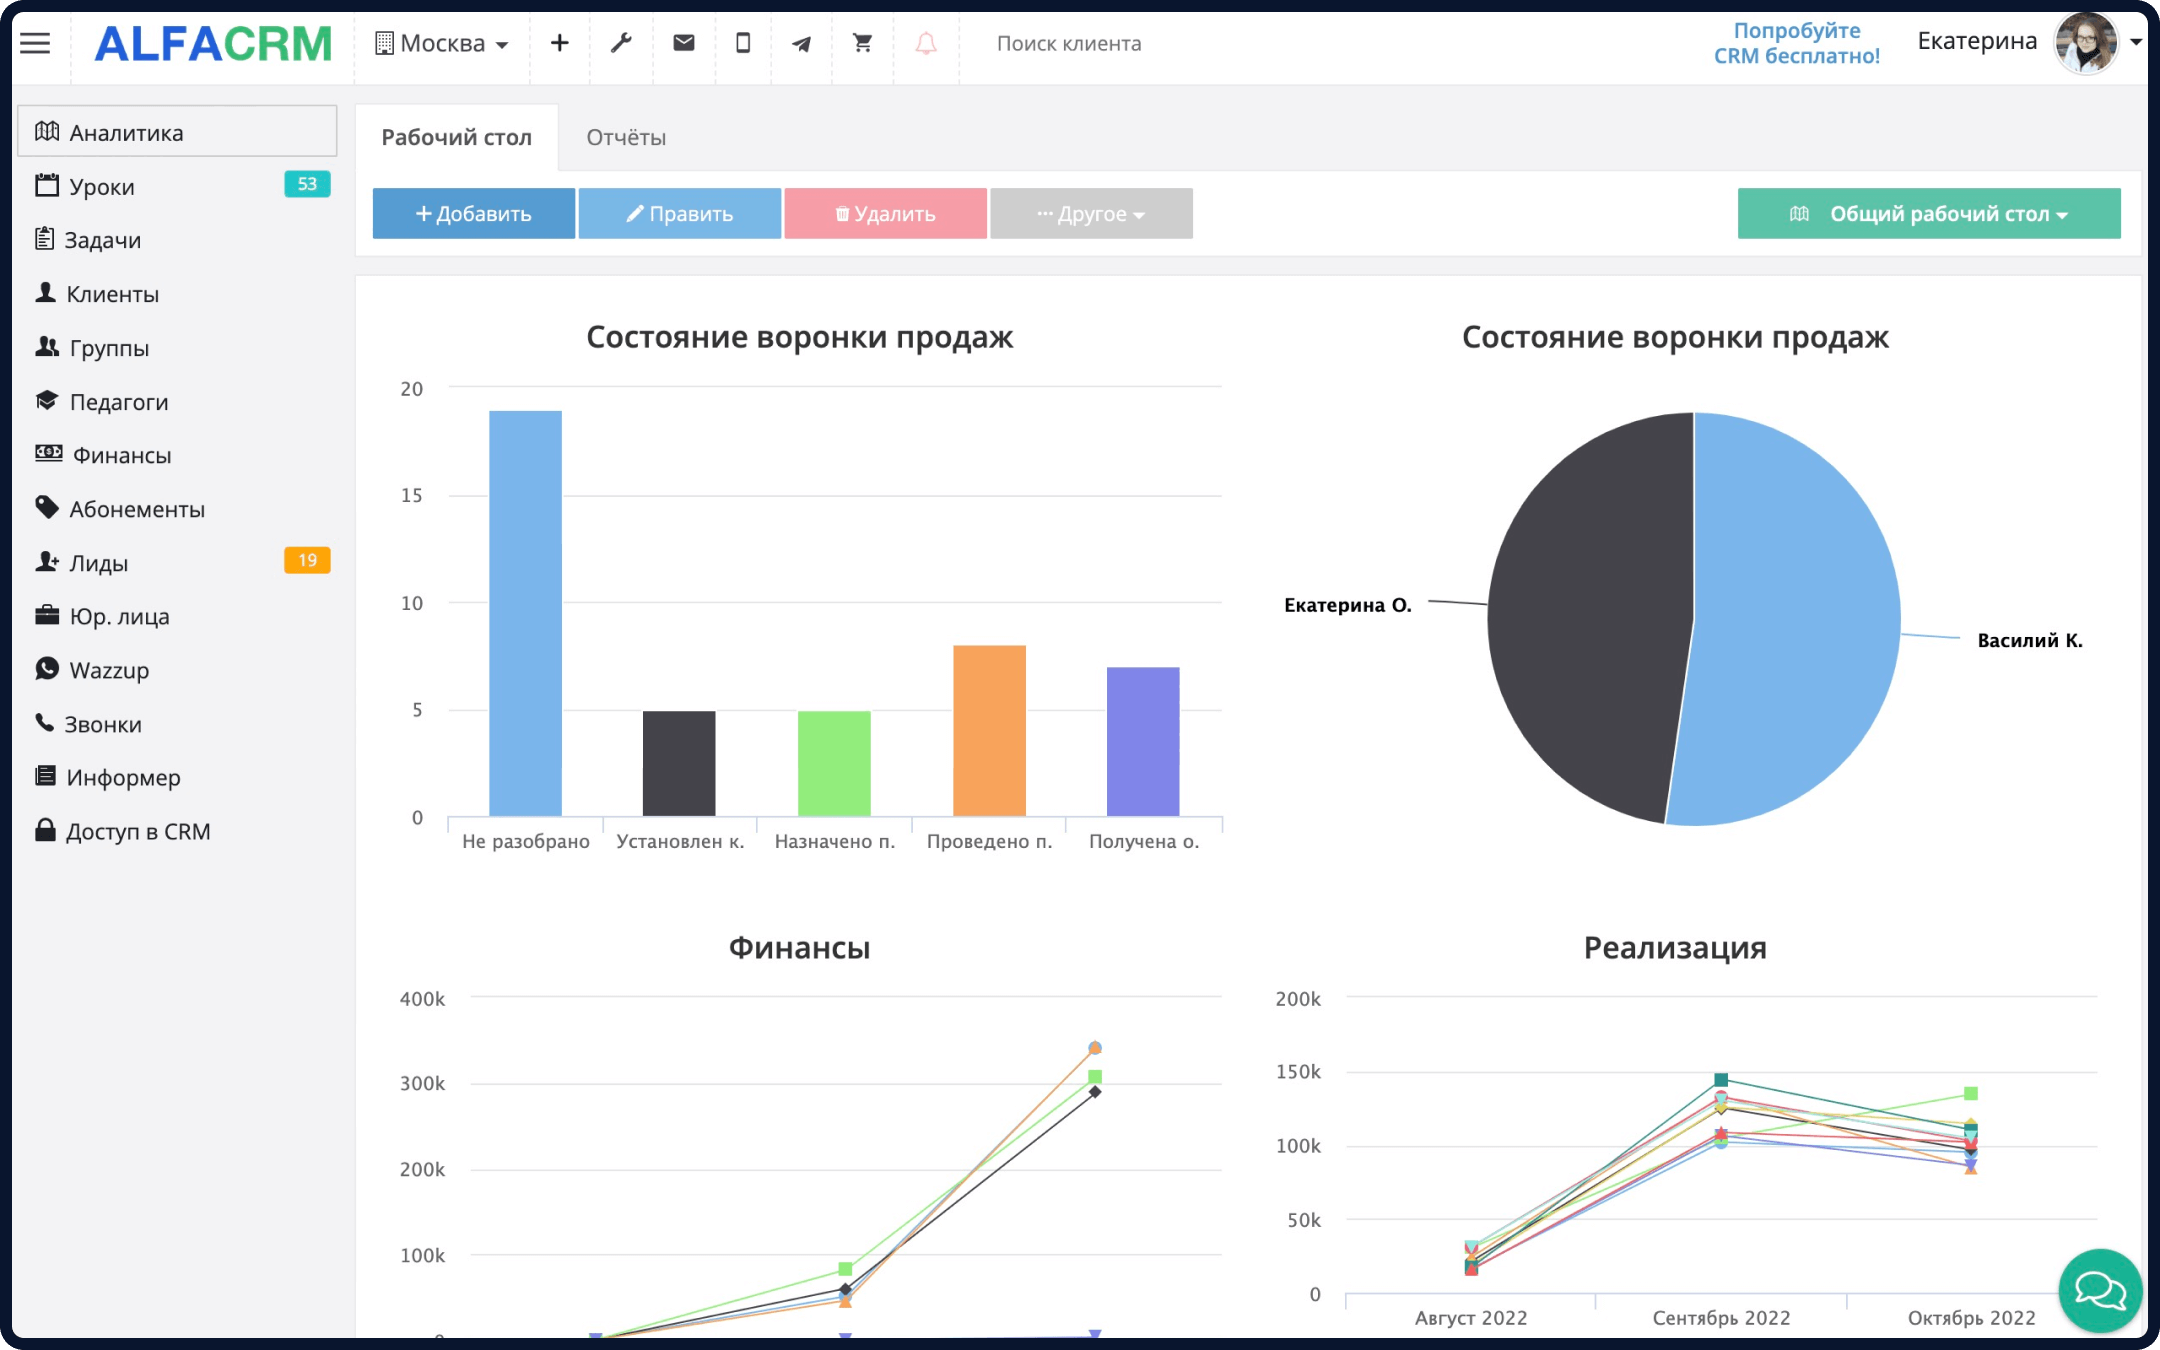Click the Поиск клиента search field
The height and width of the screenshot is (1350, 2160).
coord(1068,43)
